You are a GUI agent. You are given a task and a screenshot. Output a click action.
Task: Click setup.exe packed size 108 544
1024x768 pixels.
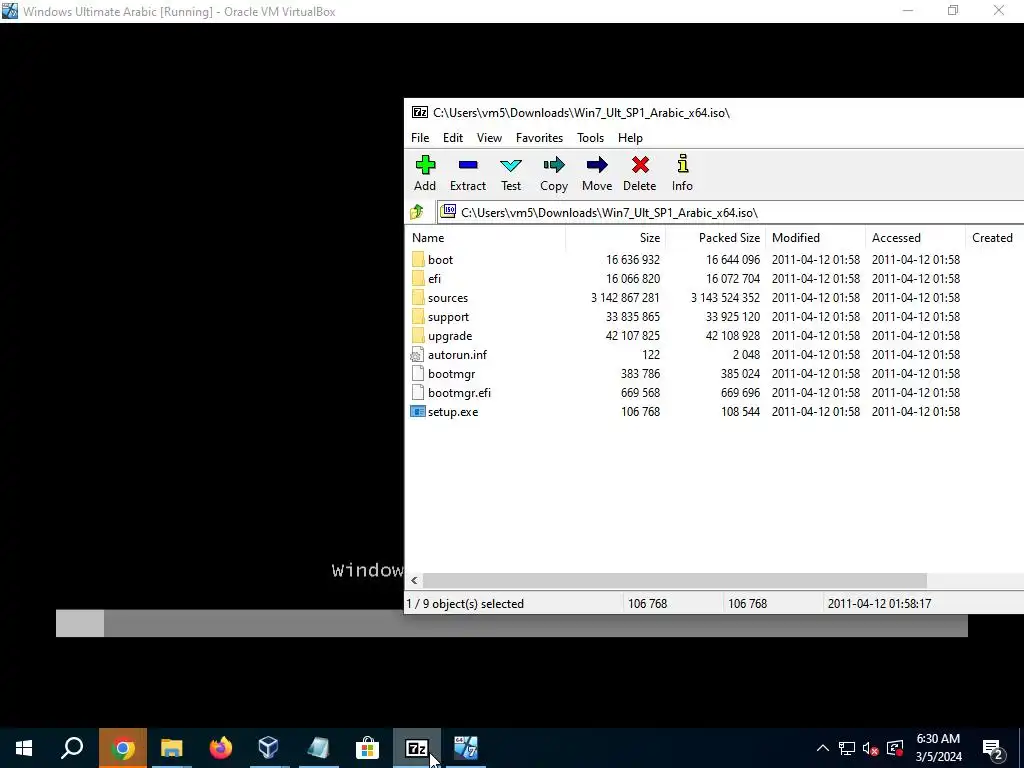[x=740, y=412]
